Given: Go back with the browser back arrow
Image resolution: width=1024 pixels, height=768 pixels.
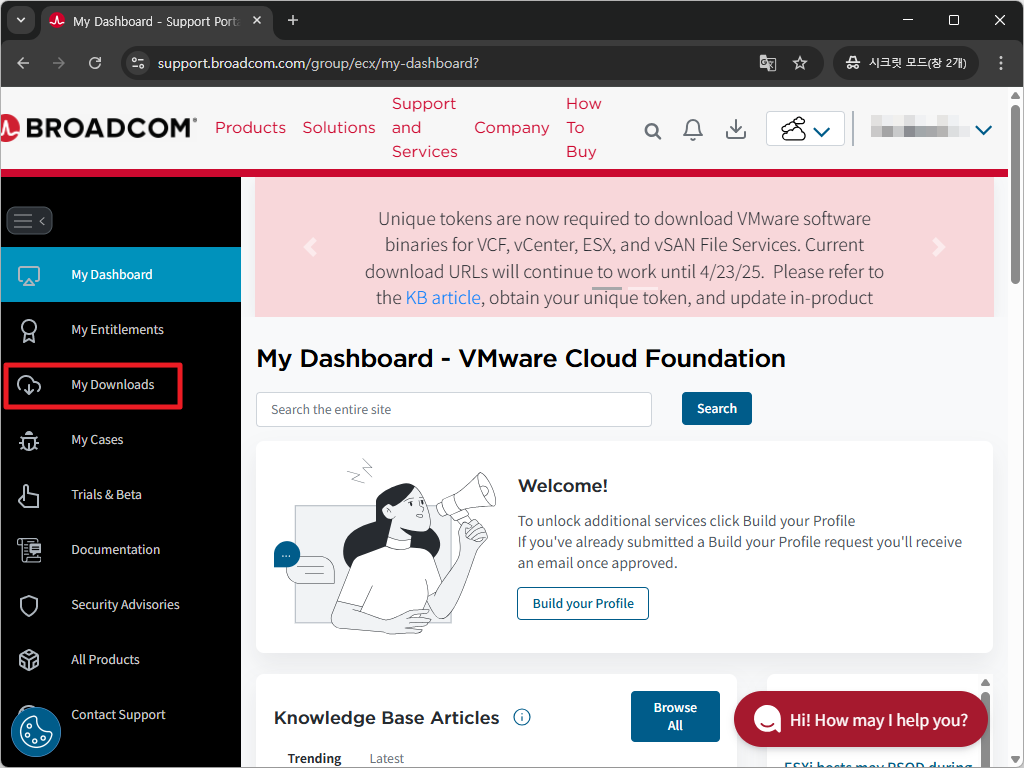Looking at the screenshot, I should [x=24, y=63].
